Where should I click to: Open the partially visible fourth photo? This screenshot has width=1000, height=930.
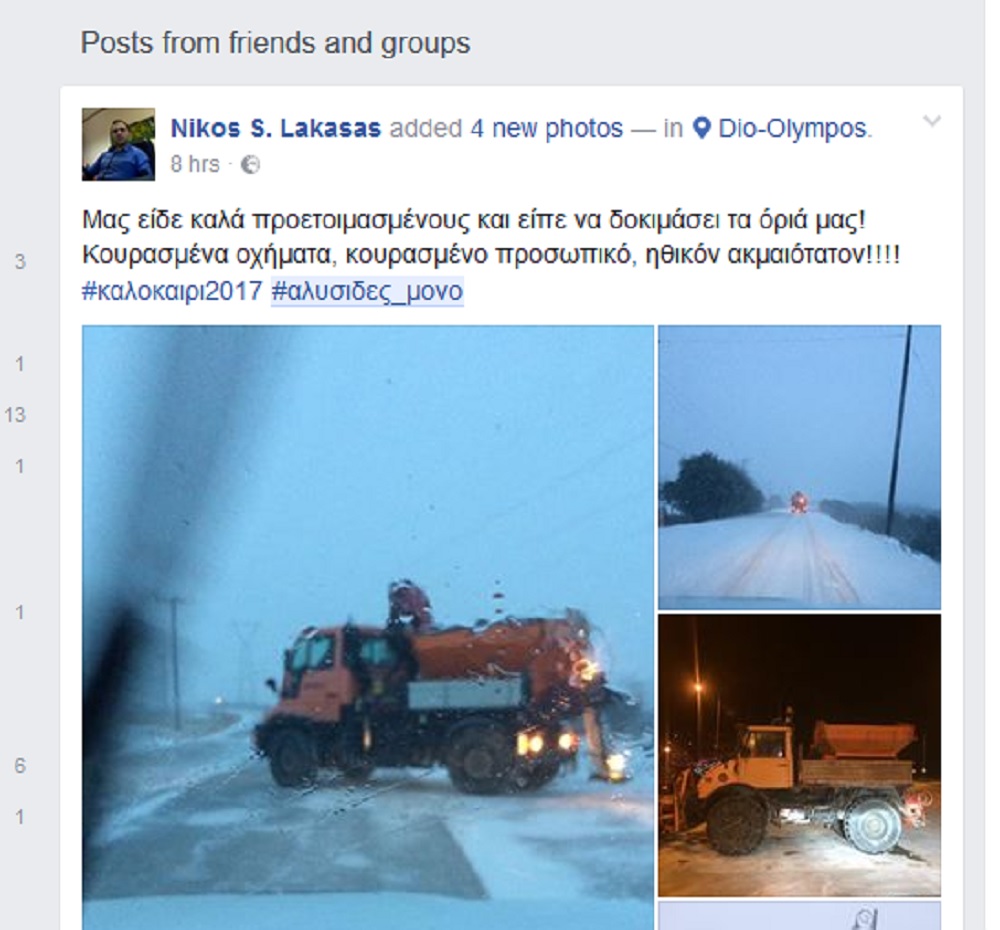tap(799, 915)
